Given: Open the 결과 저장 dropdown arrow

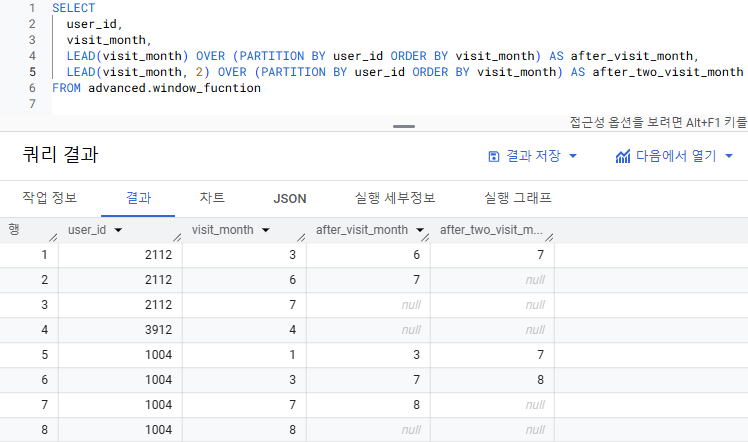Looking at the screenshot, I should coord(573,156).
